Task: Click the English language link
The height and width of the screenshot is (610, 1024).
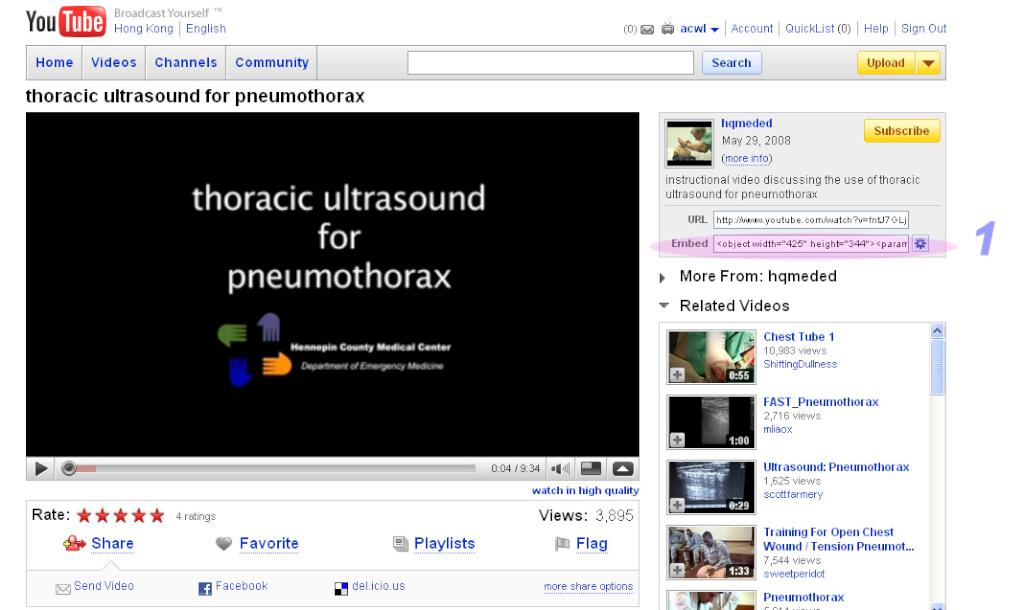Action: click(206, 29)
